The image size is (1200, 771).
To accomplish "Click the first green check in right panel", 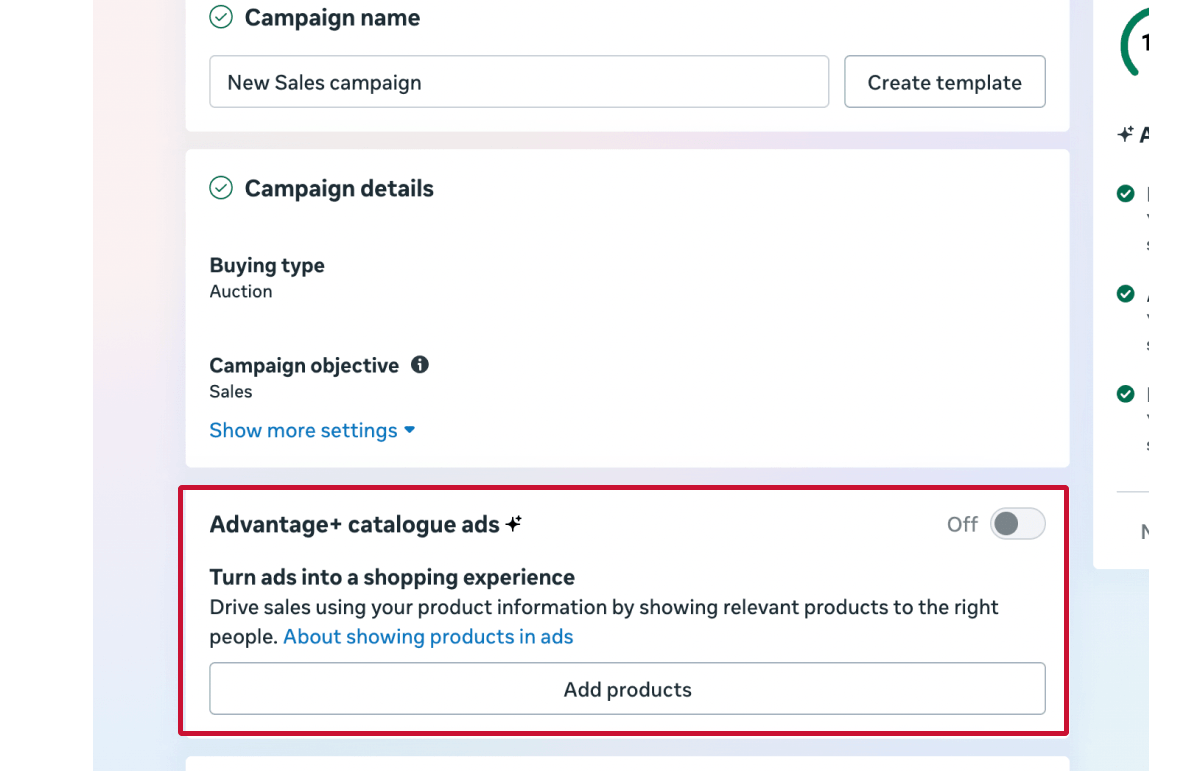I will (x=1126, y=194).
